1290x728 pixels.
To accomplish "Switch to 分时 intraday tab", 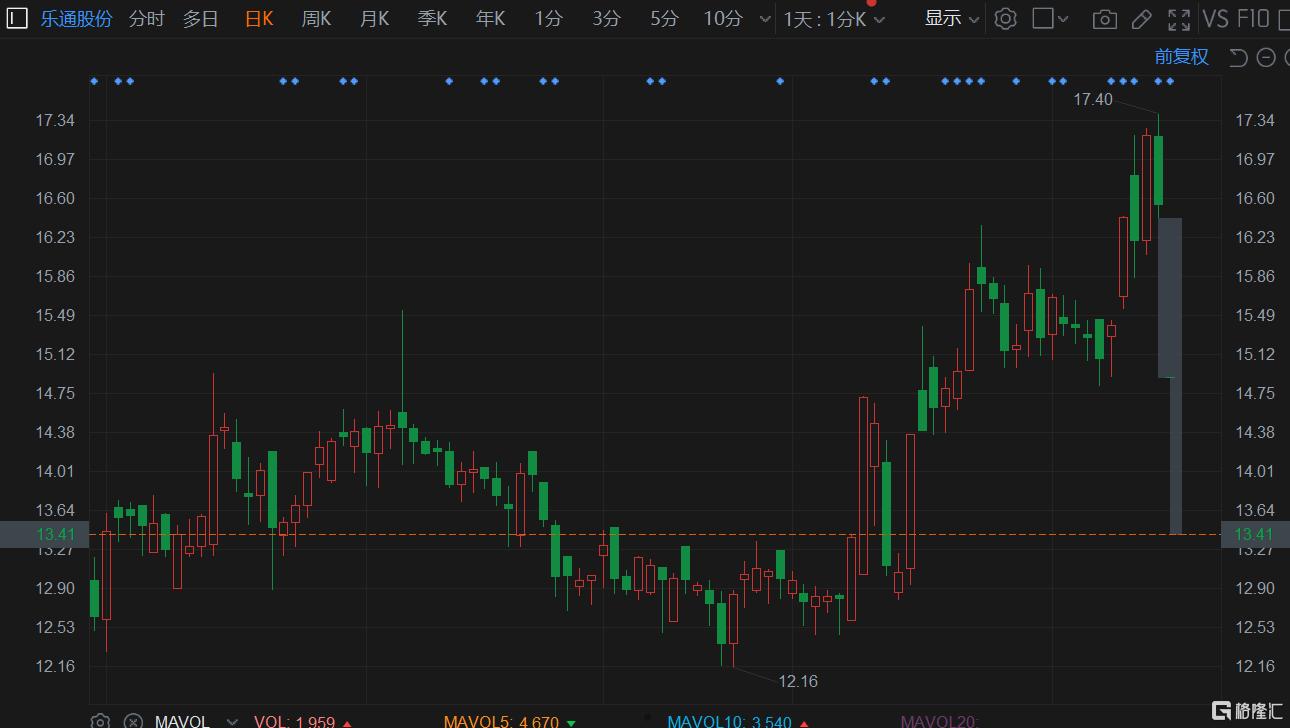I will tap(146, 19).
